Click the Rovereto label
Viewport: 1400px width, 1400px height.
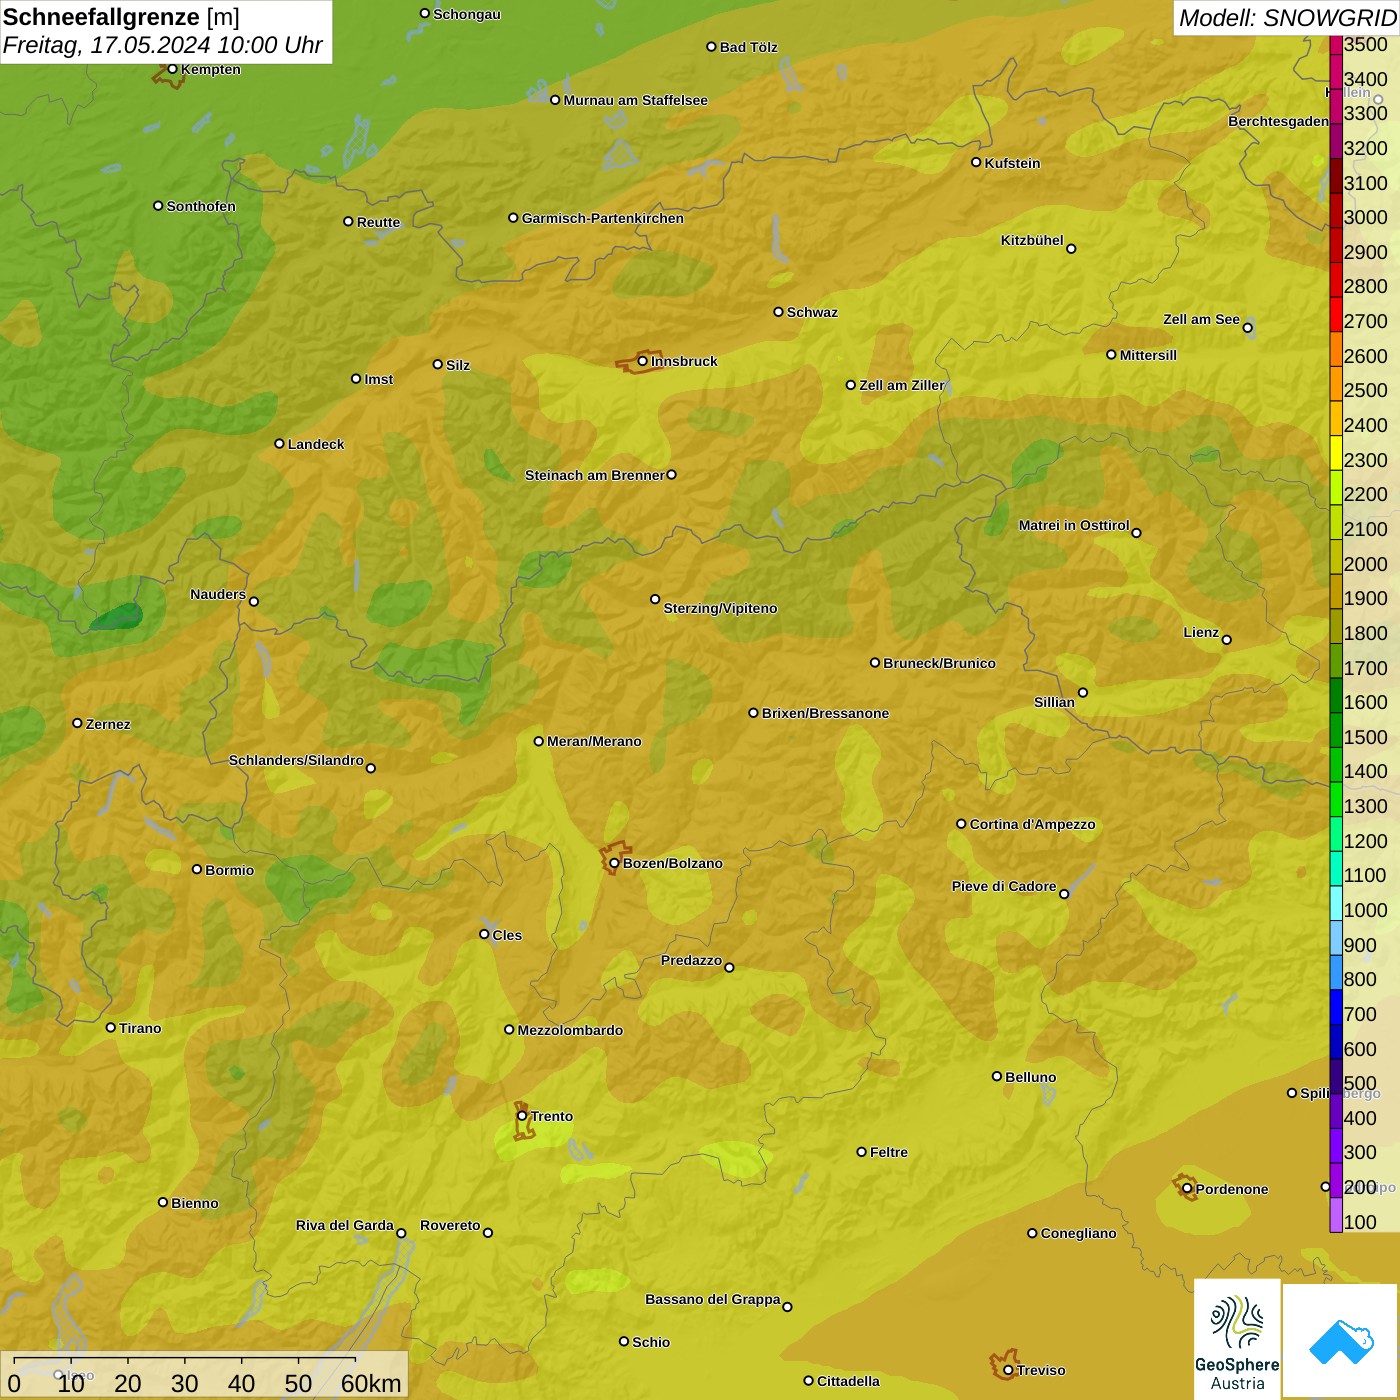point(450,1225)
